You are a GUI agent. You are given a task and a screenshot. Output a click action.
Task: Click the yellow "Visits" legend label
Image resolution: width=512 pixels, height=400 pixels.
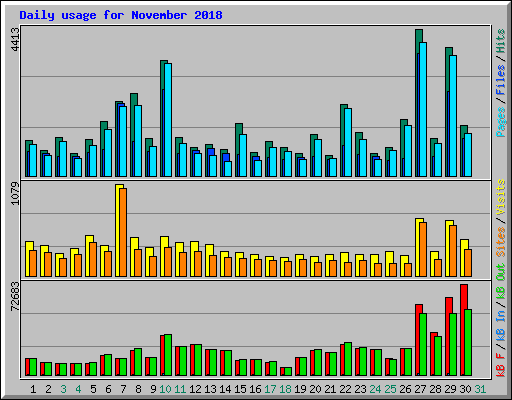(501, 197)
